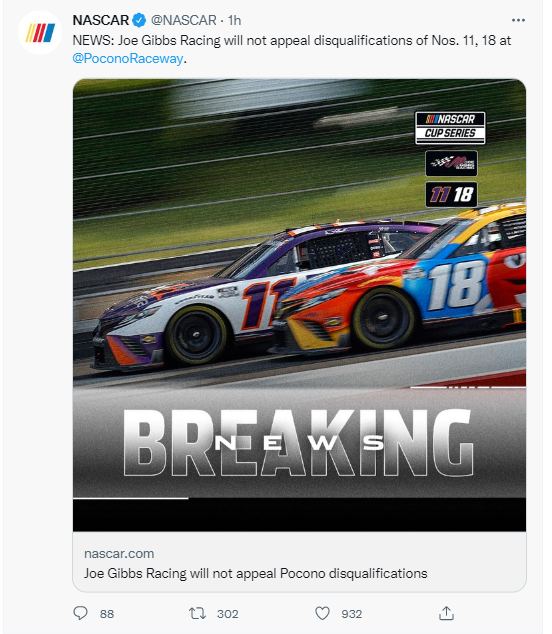Click the share upload icon
Screen dimensions: 552x634
click(446, 613)
